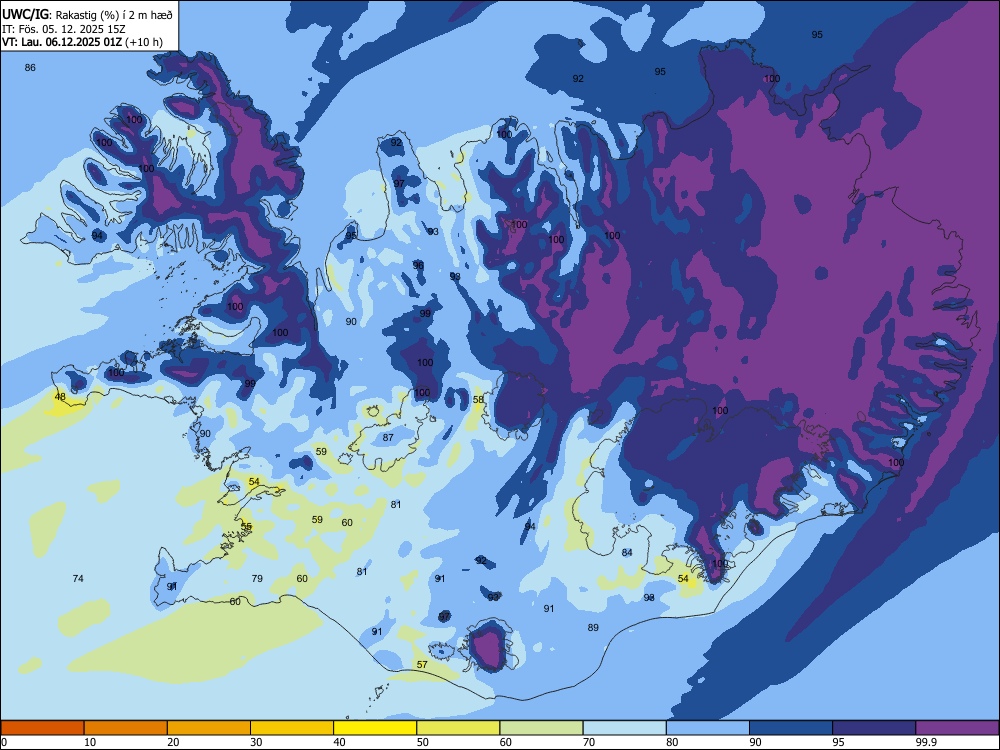The image size is (1000, 750).
Task: Select the legend scale label '40'
Action: [339, 742]
